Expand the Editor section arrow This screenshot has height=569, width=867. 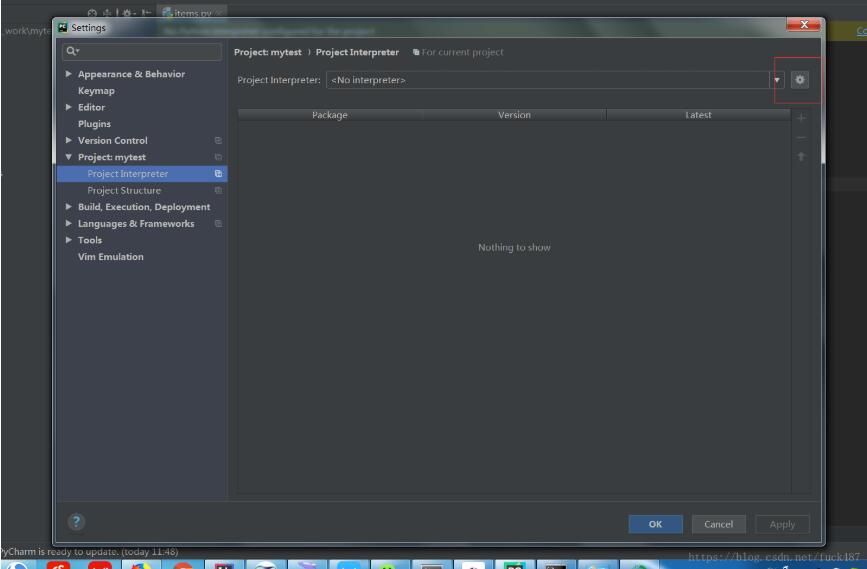tap(69, 107)
